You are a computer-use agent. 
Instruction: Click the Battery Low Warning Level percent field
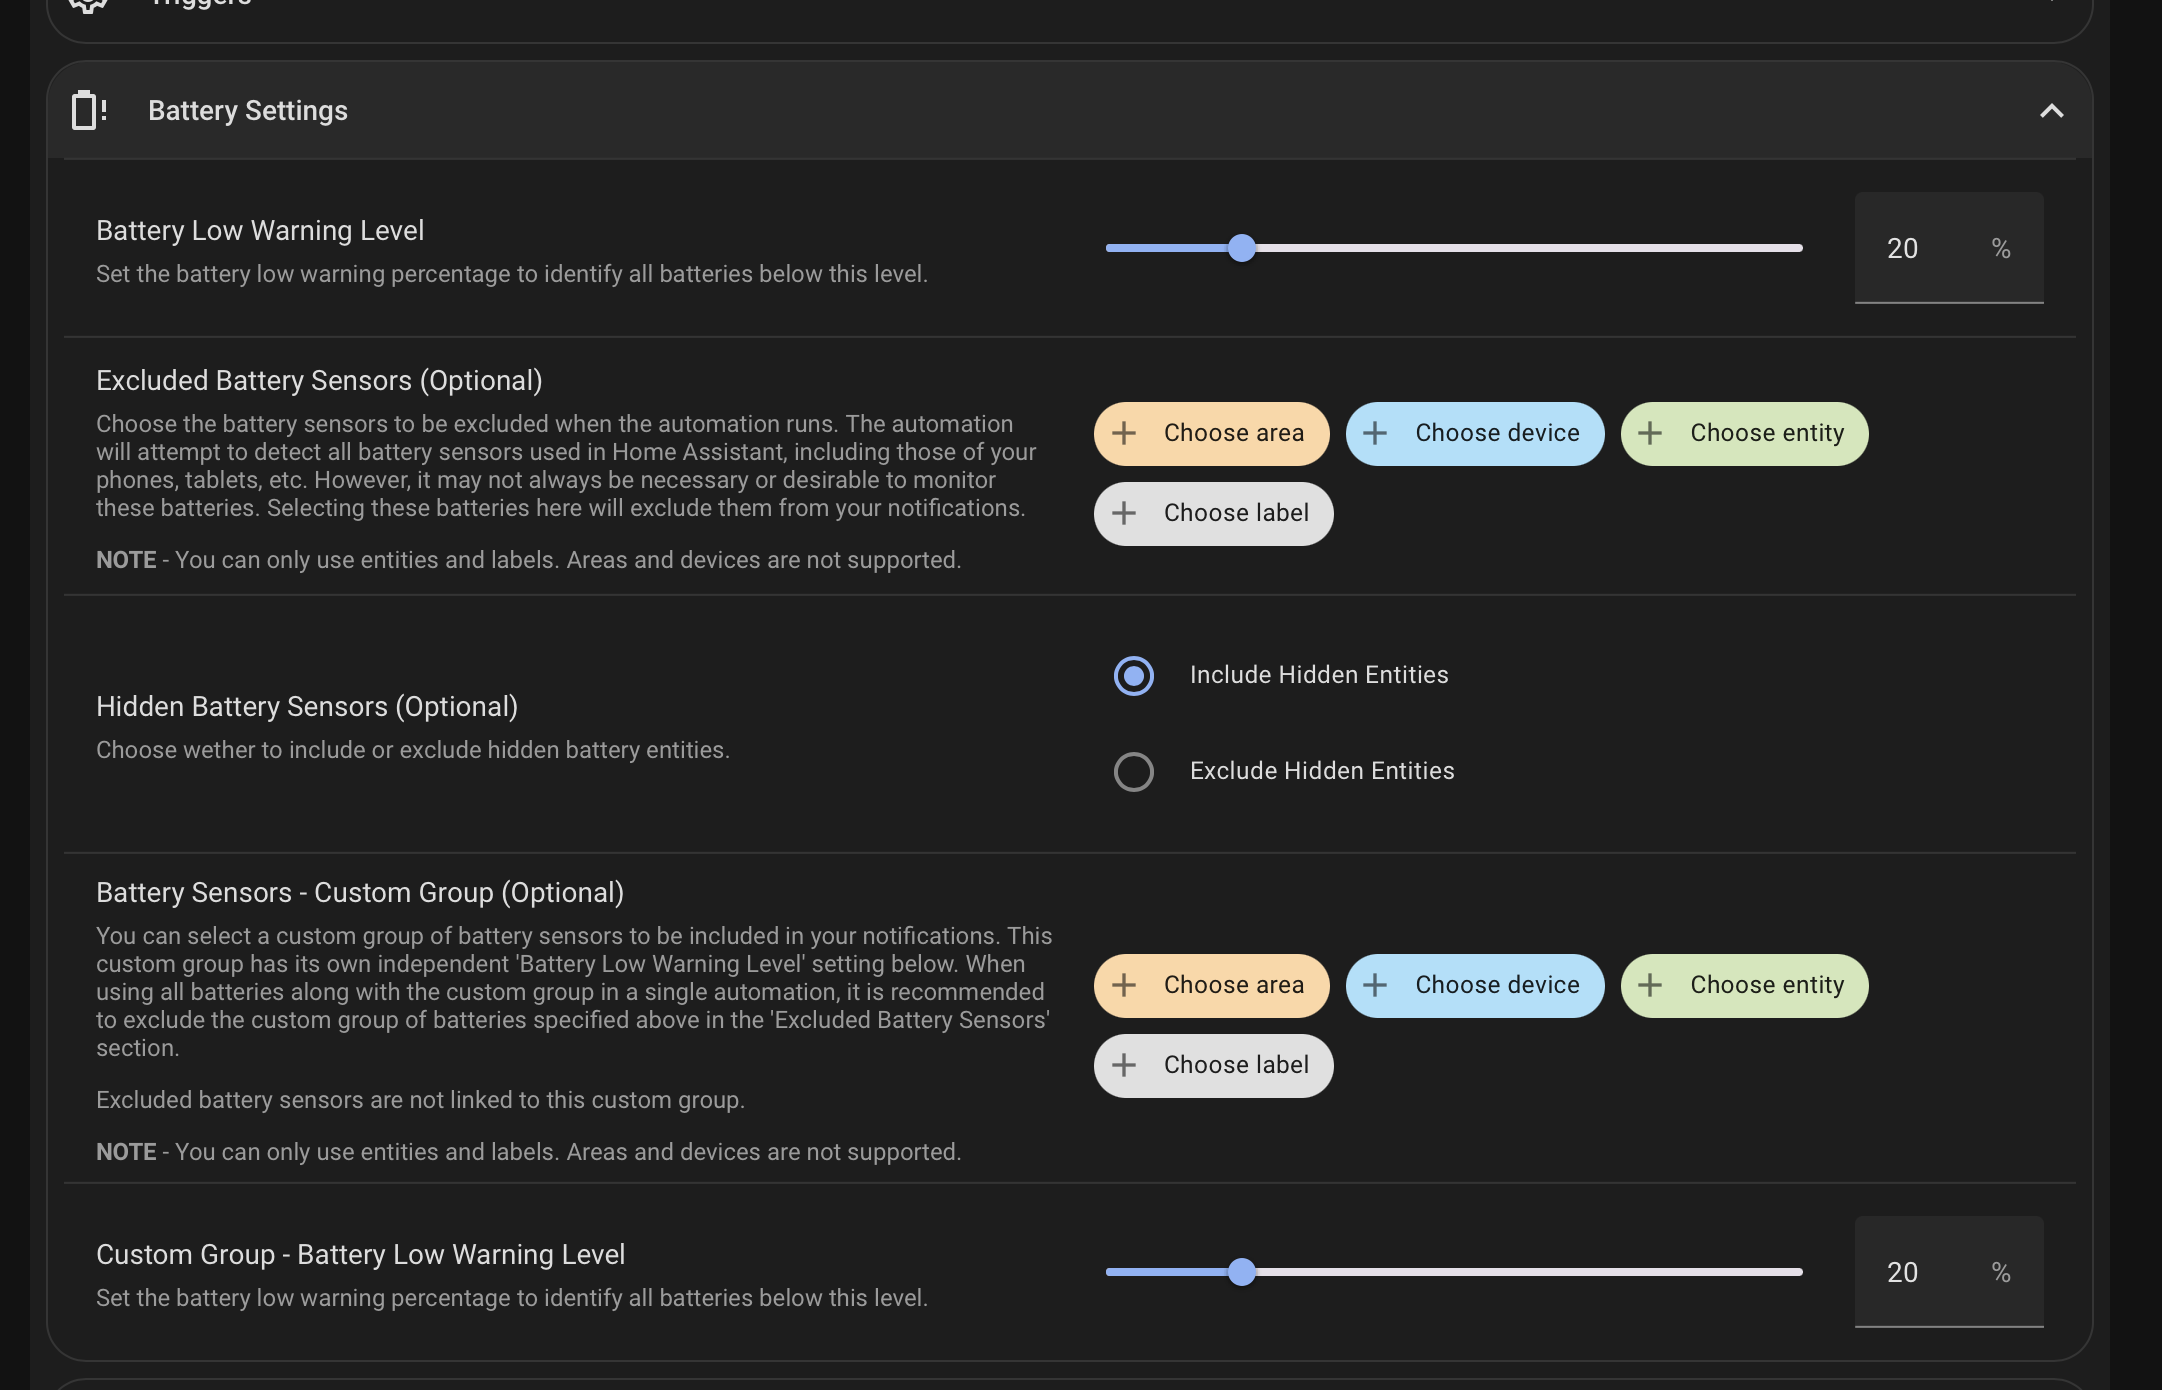pos(1948,248)
